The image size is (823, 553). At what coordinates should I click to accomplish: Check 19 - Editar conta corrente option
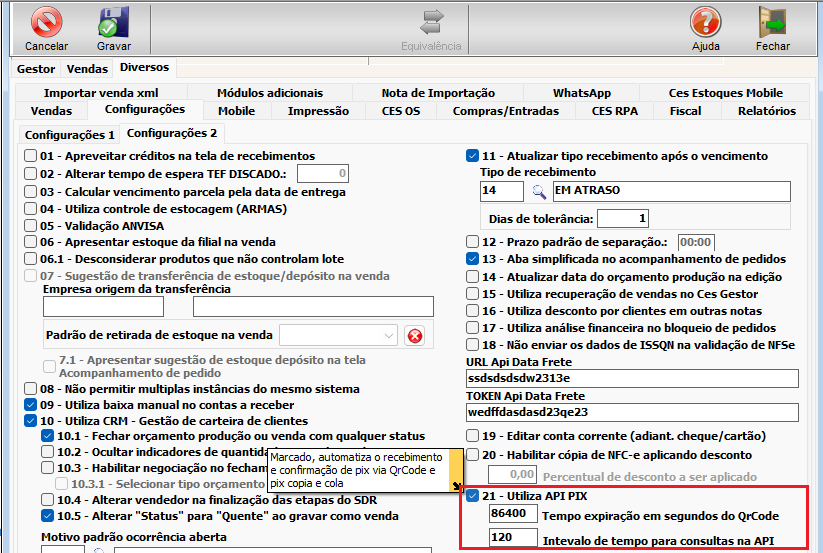(x=473, y=436)
